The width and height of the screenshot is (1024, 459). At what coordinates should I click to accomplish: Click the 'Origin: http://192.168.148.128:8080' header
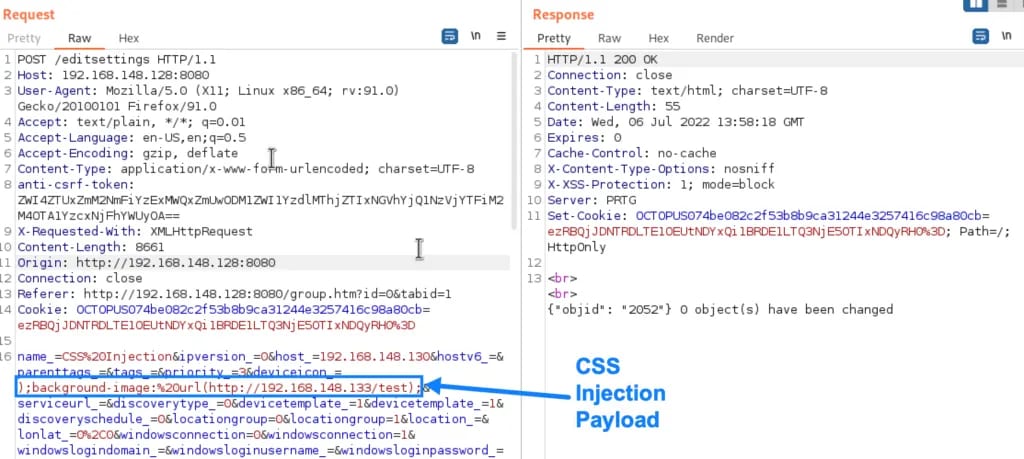coord(146,263)
